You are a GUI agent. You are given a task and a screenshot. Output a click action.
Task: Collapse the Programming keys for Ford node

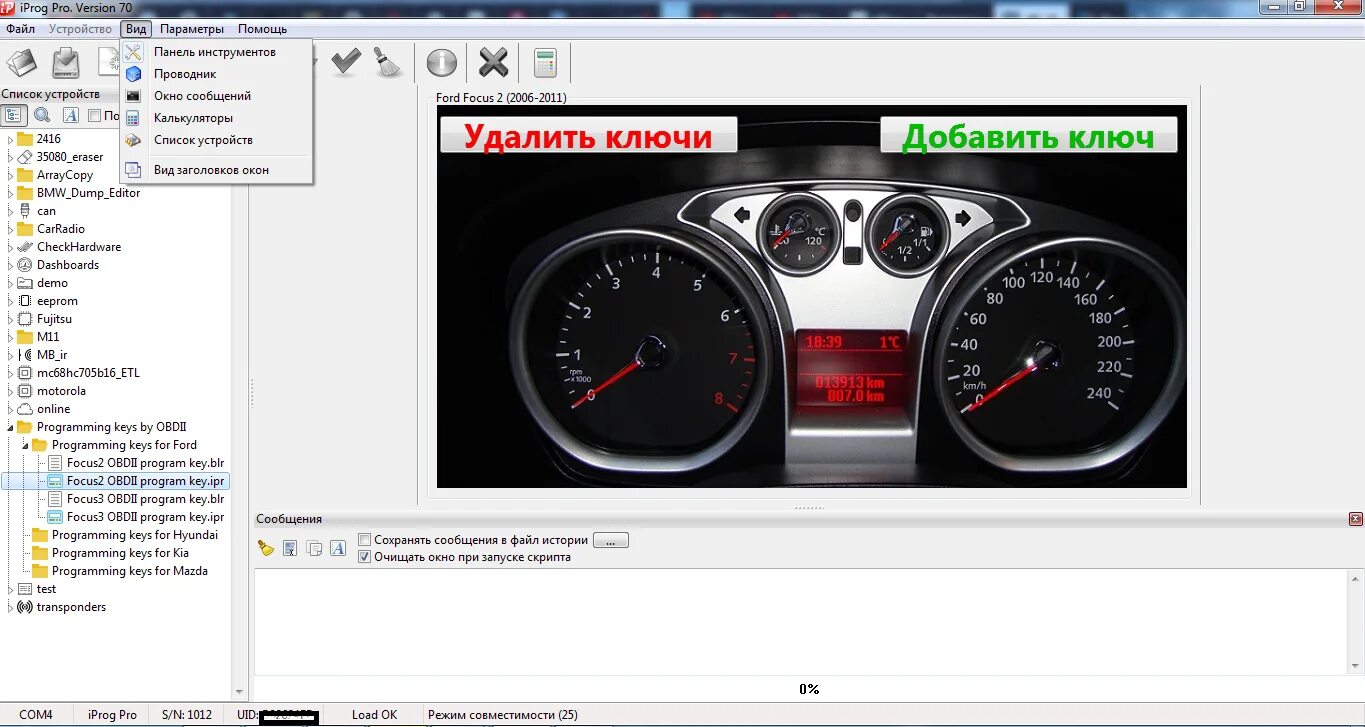coord(26,445)
